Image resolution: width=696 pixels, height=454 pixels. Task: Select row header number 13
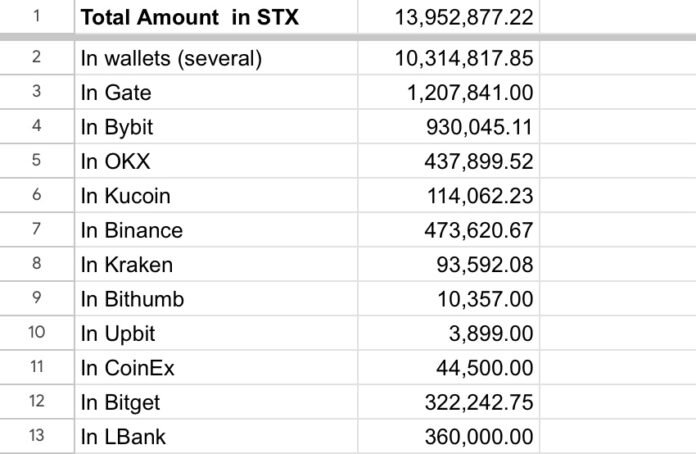(36, 436)
